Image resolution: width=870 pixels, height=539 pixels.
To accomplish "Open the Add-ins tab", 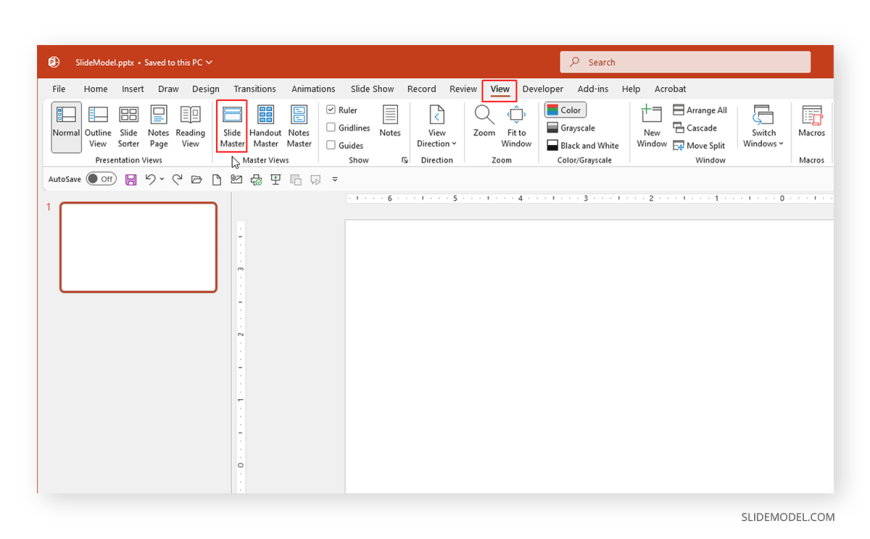I will tap(593, 89).
